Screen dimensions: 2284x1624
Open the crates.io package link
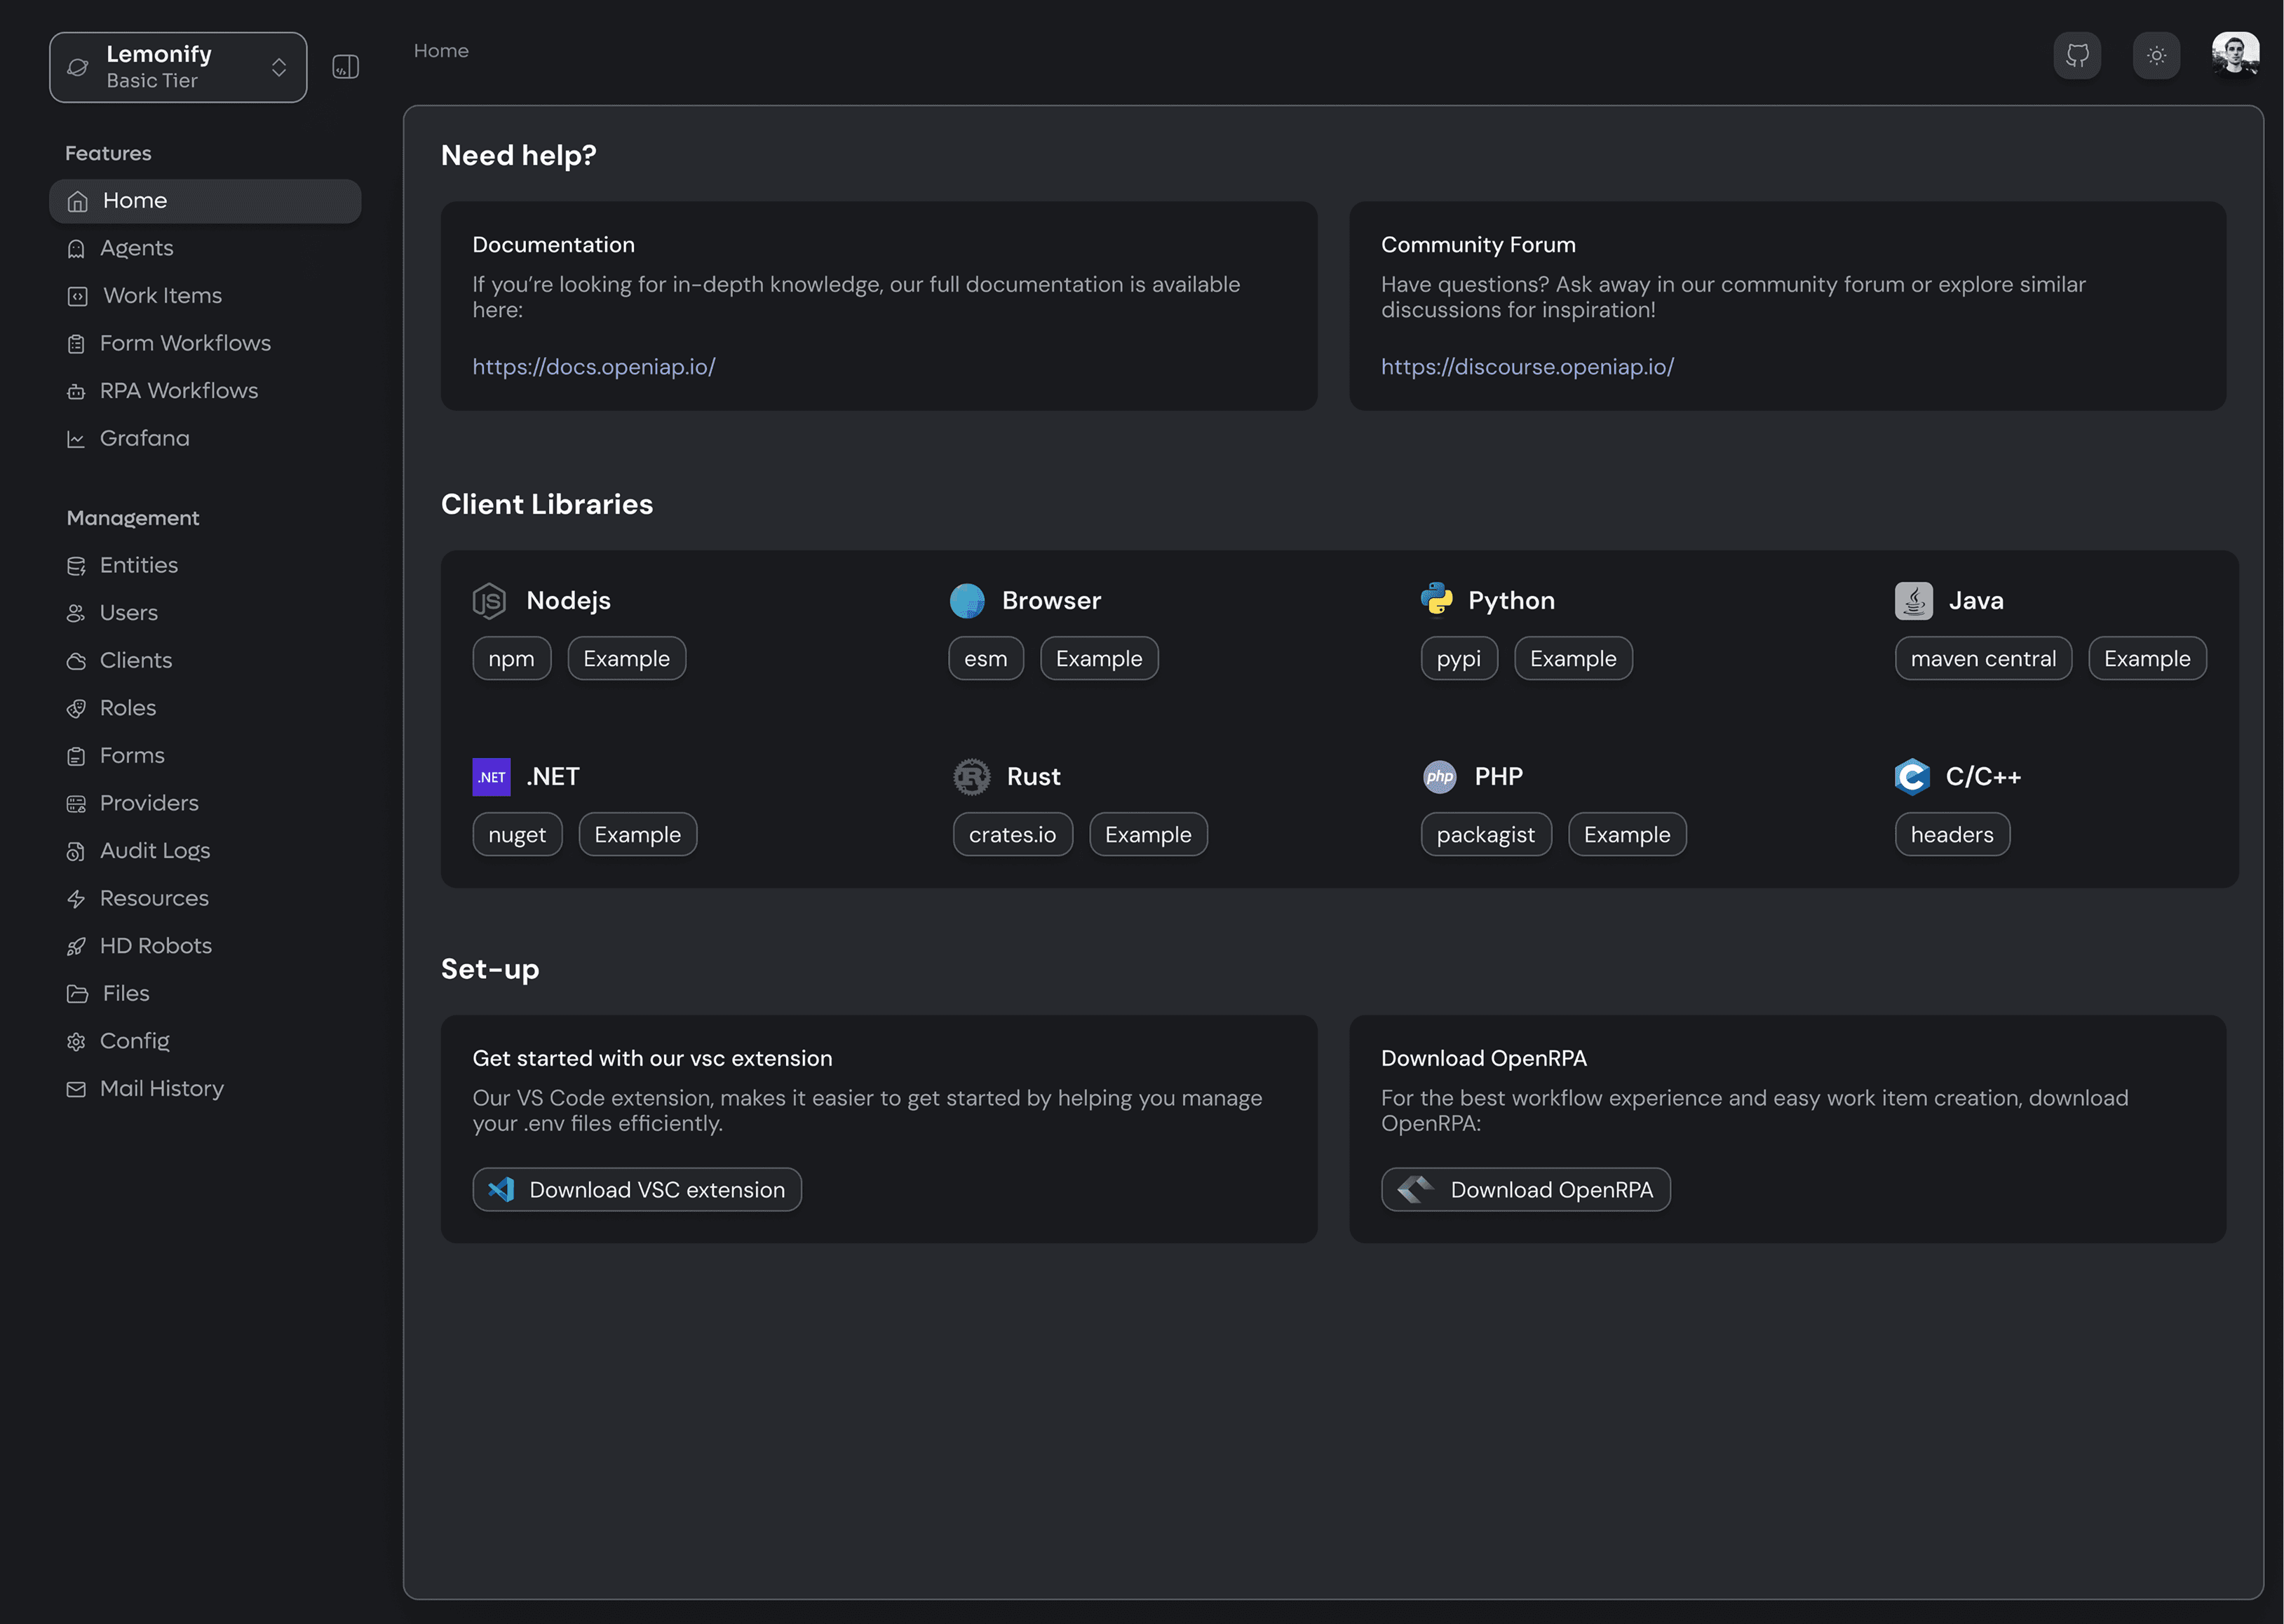point(1012,835)
